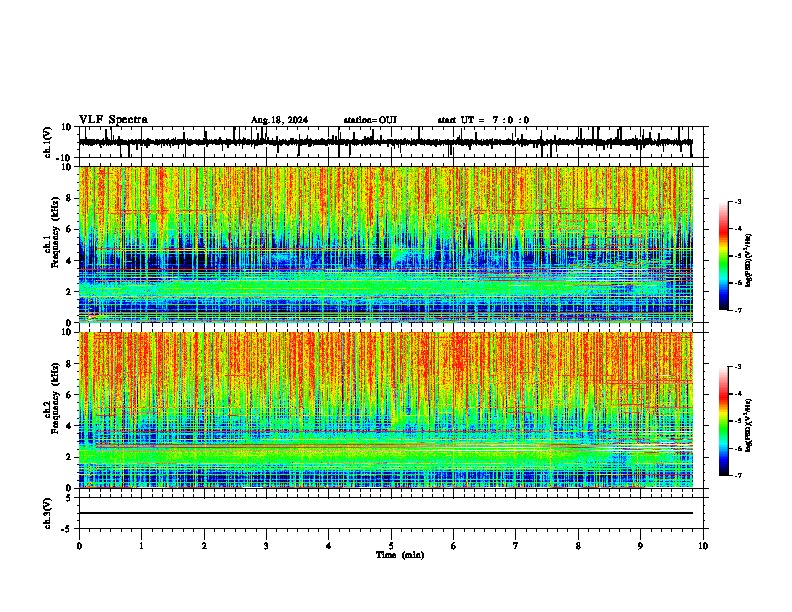The height and width of the screenshot is (612, 792).
Task: Click the time axis tick label '5'
Action: (391, 546)
